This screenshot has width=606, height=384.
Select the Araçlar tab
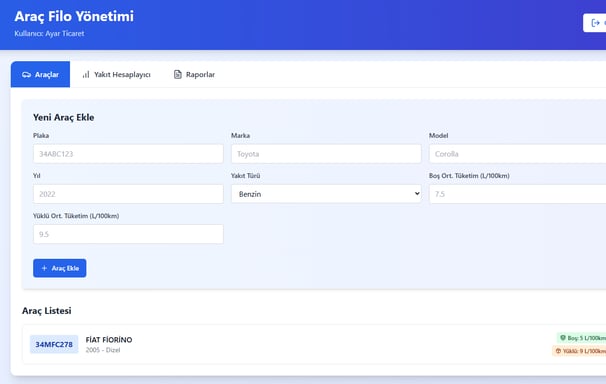tap(41, 74)
